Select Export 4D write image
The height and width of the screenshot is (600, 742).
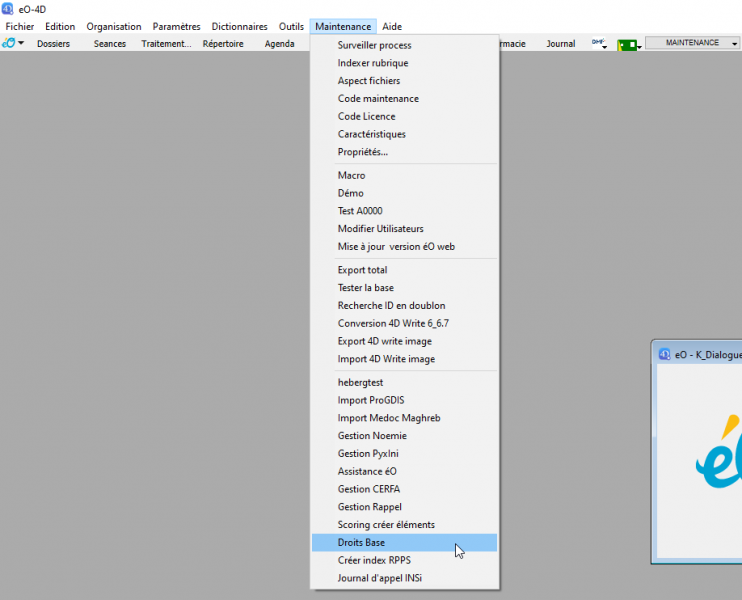(405, 341)
